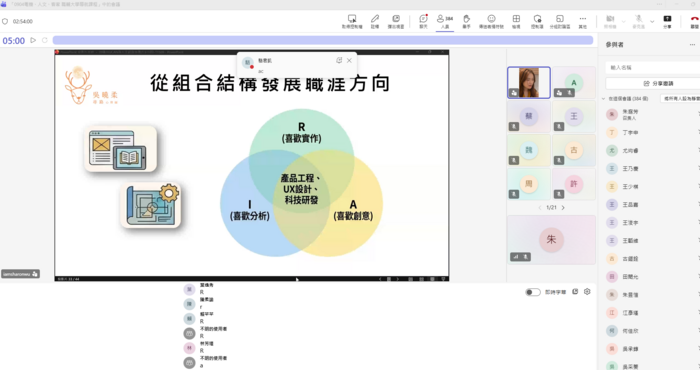This screenshot has width=700, height=370.
Task: Toggle the camera icon in toolbar
Action: (610, 18)
